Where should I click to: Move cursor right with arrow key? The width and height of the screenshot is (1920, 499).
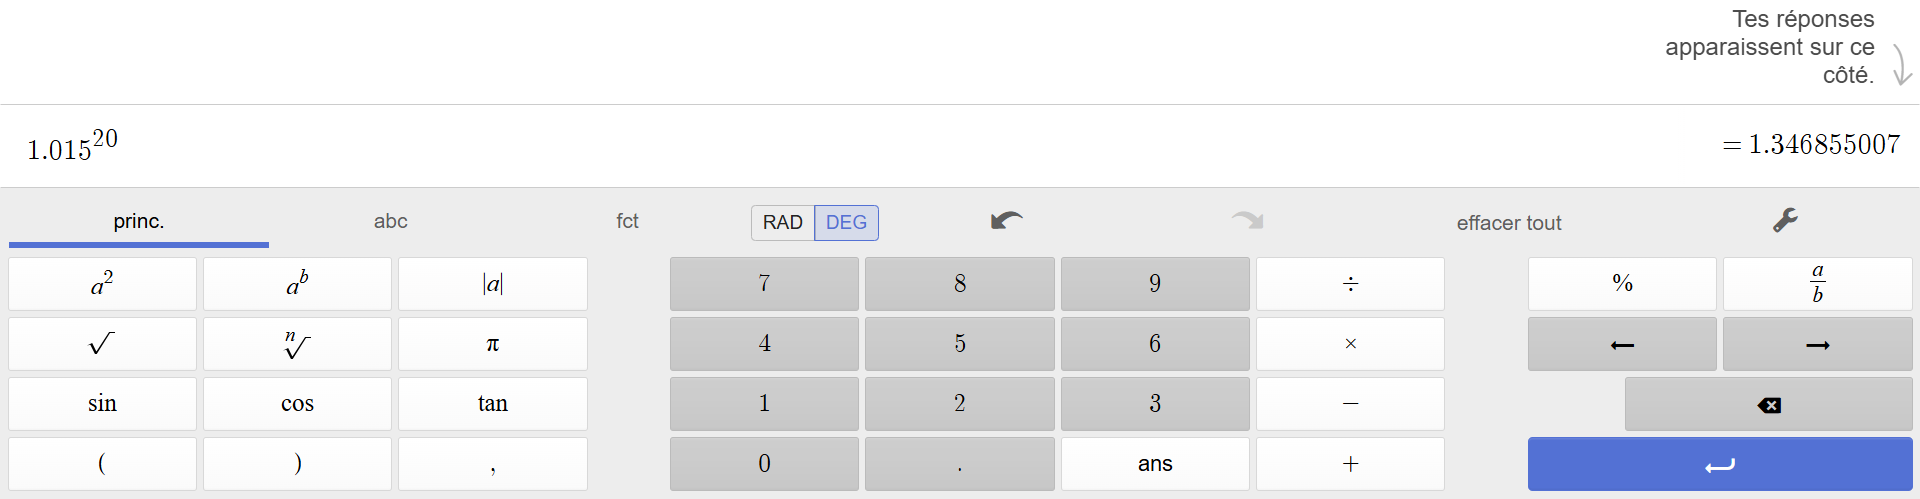point(1817,345)
